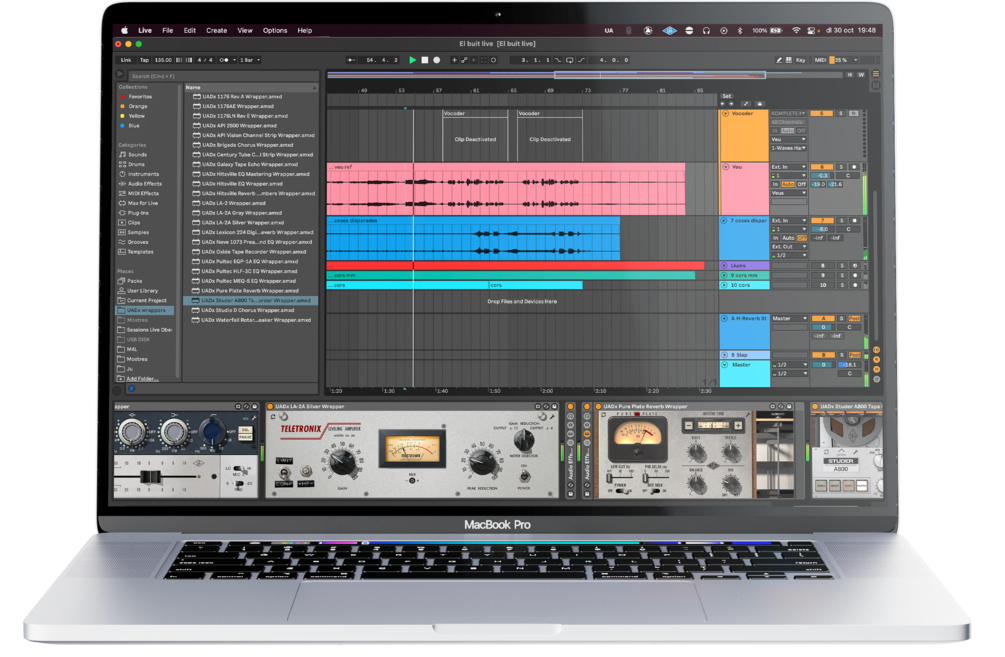This screenshot has height=657, width=1005.
Task: Open the Ext. In dropdown on Veu track
Action: click(788, 167)
